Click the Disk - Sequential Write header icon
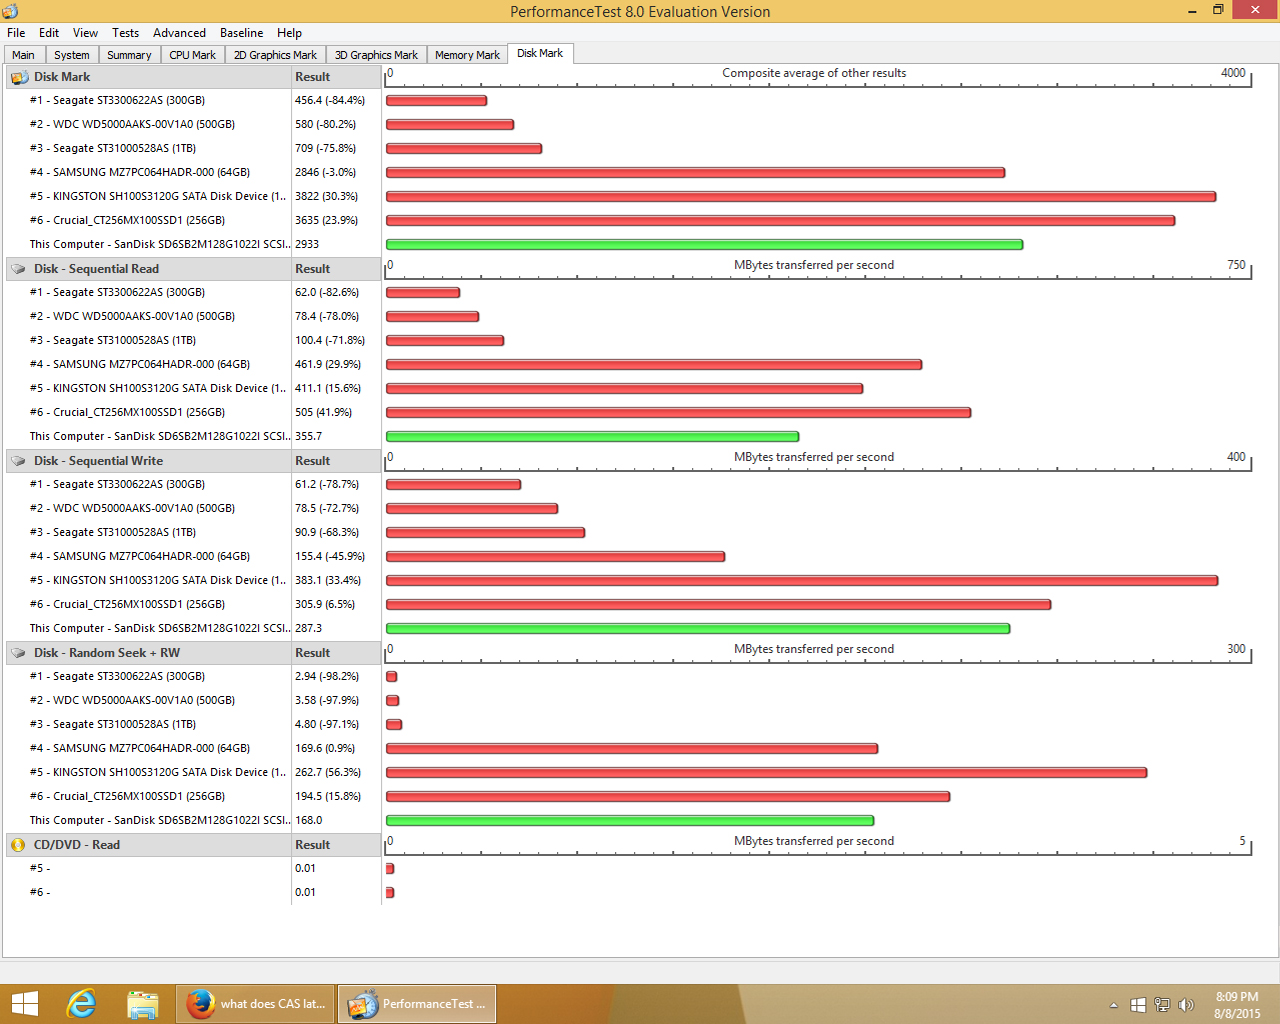Image resolution: width=1280 pixels, height=1024 pixels. click(x=19, y=461)
